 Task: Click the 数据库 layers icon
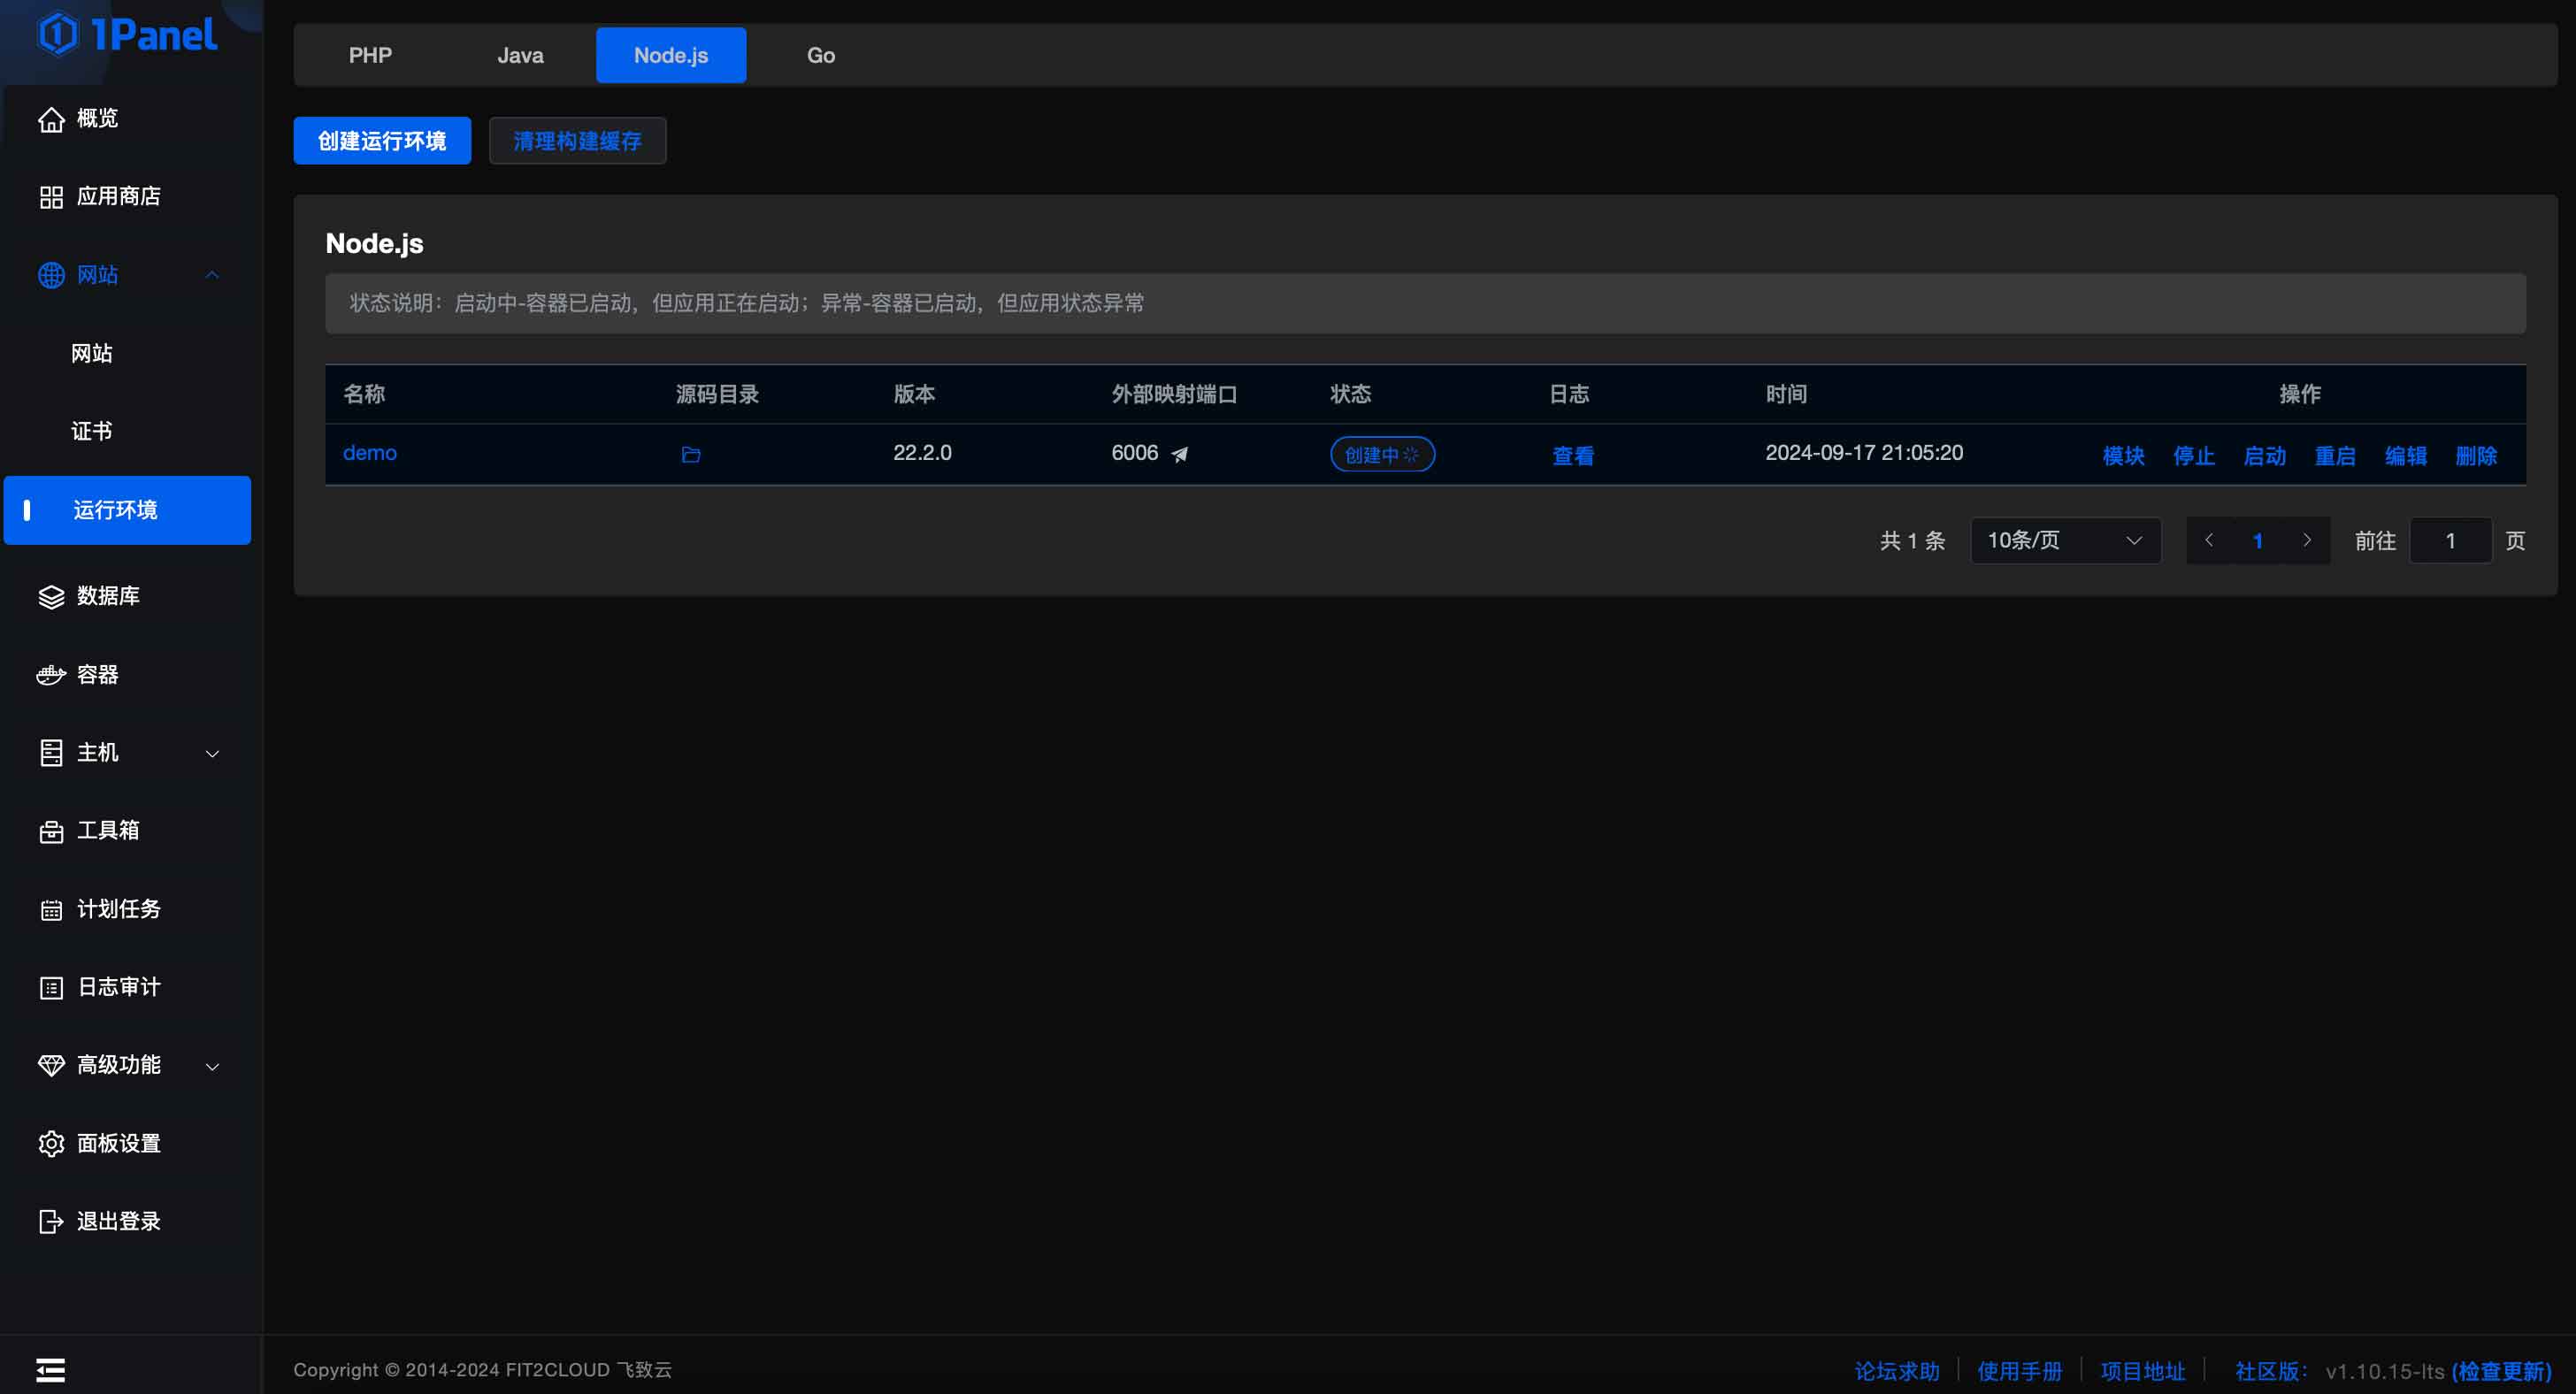51,597
